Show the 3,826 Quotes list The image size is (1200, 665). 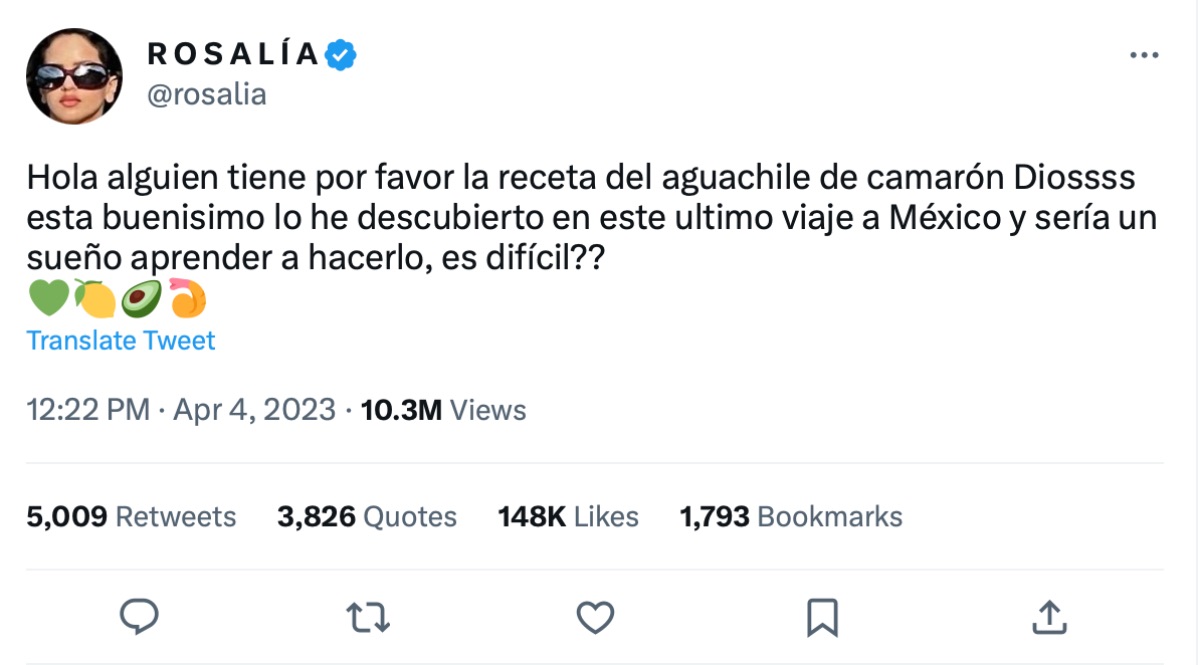point(367,516)
